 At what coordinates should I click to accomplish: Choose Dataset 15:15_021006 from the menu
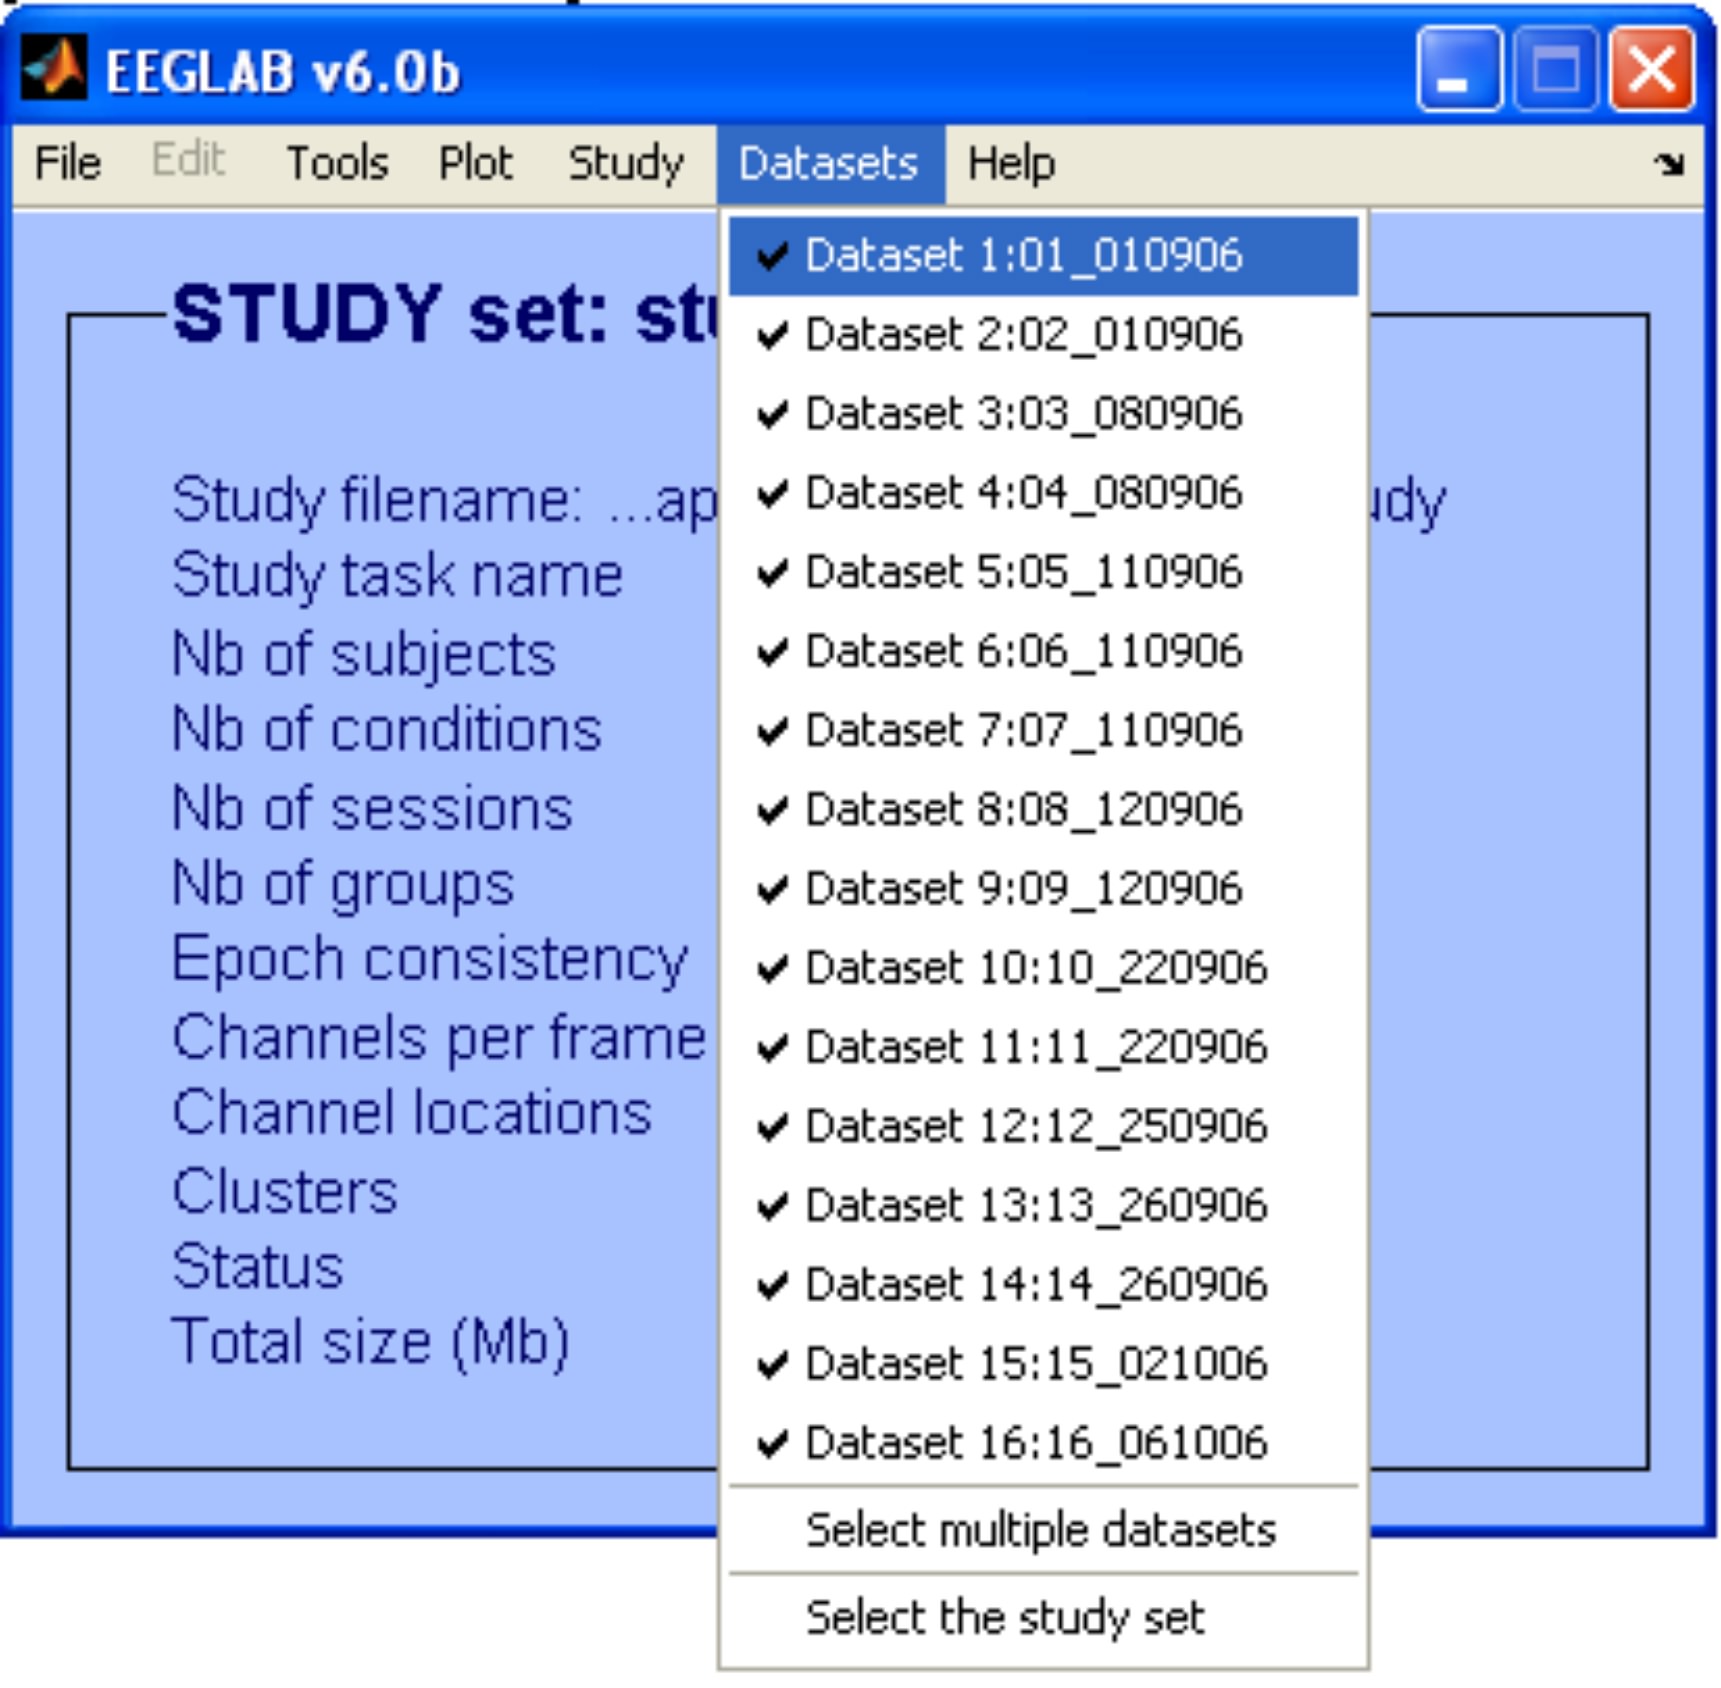point(1043,1363)
